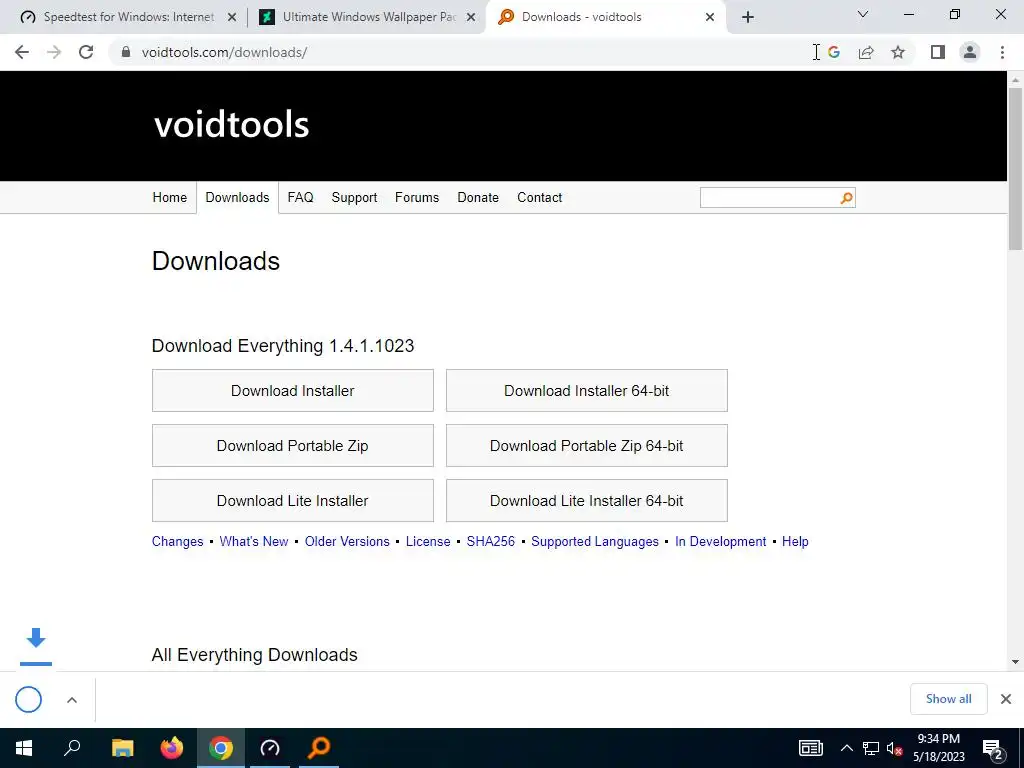Click Download Installer 64-bit button
The width and height of the screenshot is (1024, 768).
(x=586, y=391)
